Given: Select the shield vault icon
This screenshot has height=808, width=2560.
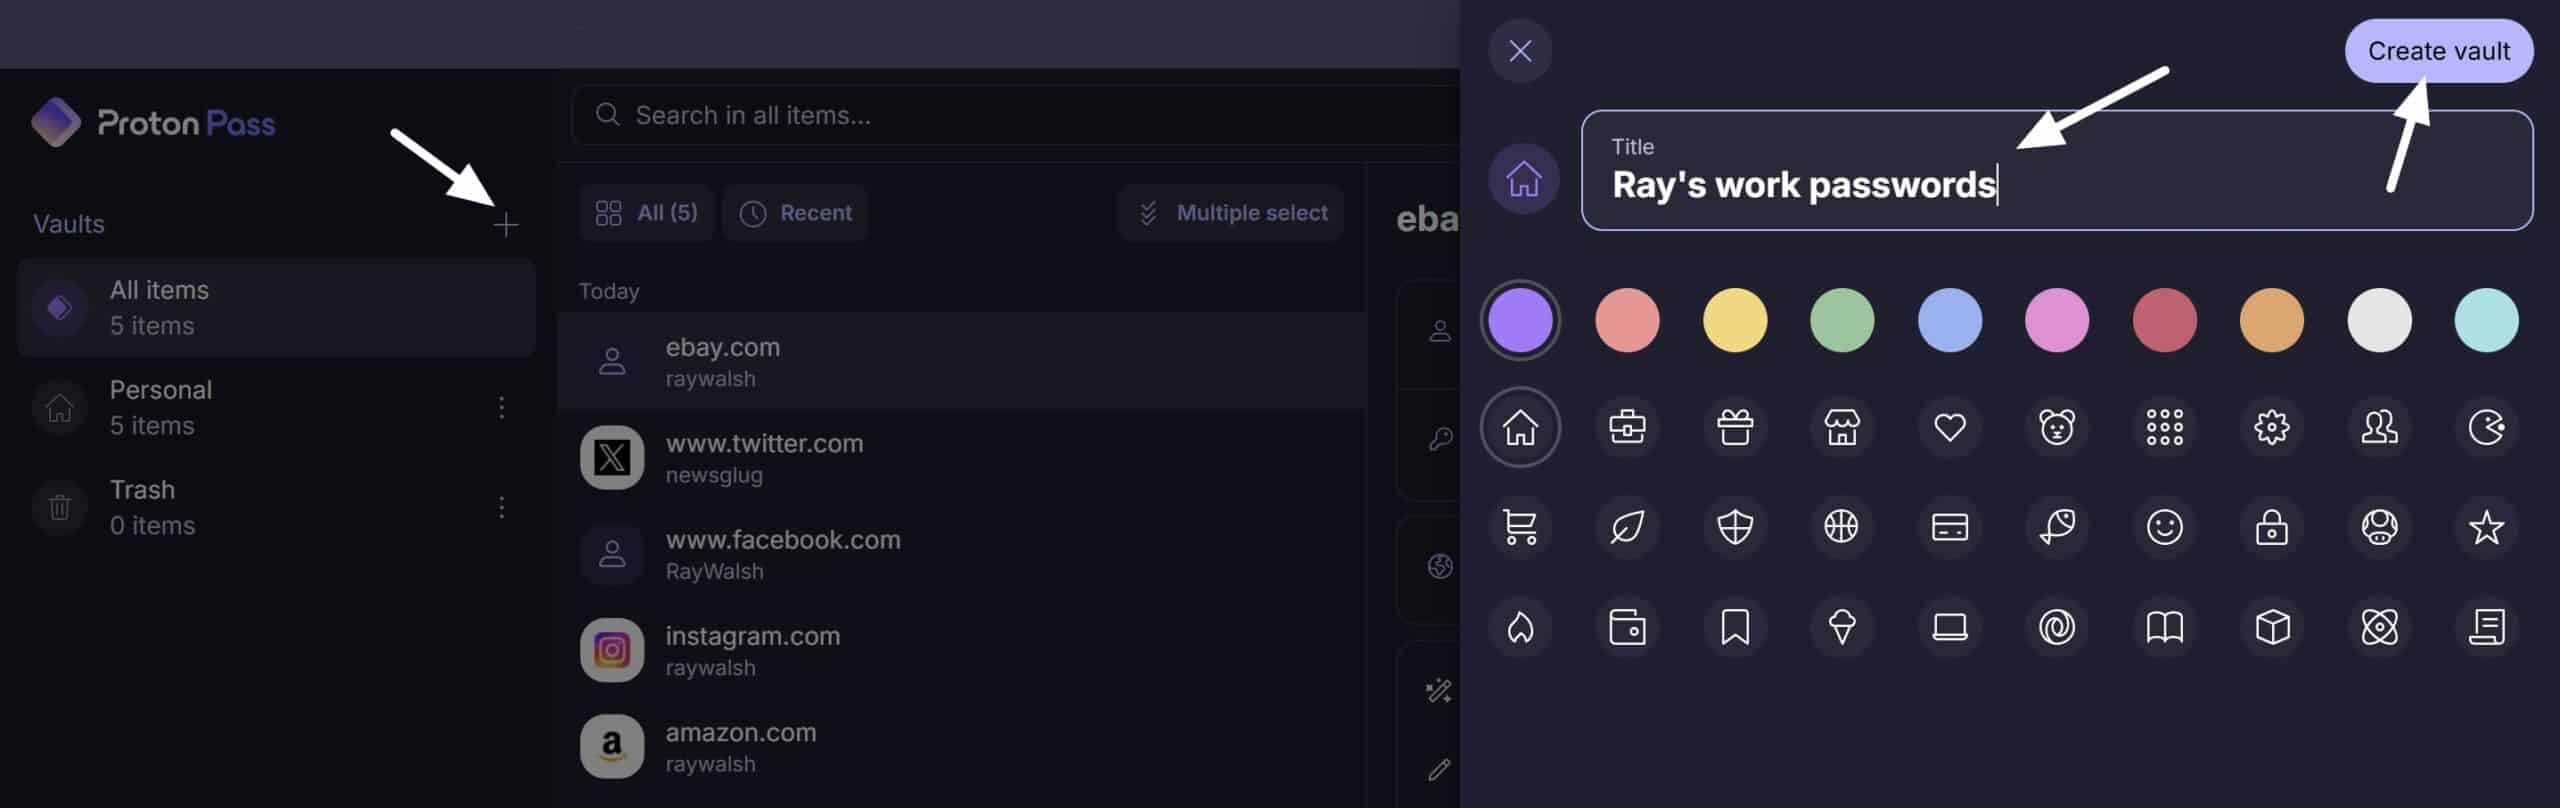Looking at the screenshot, I should tap(1735, 526).
